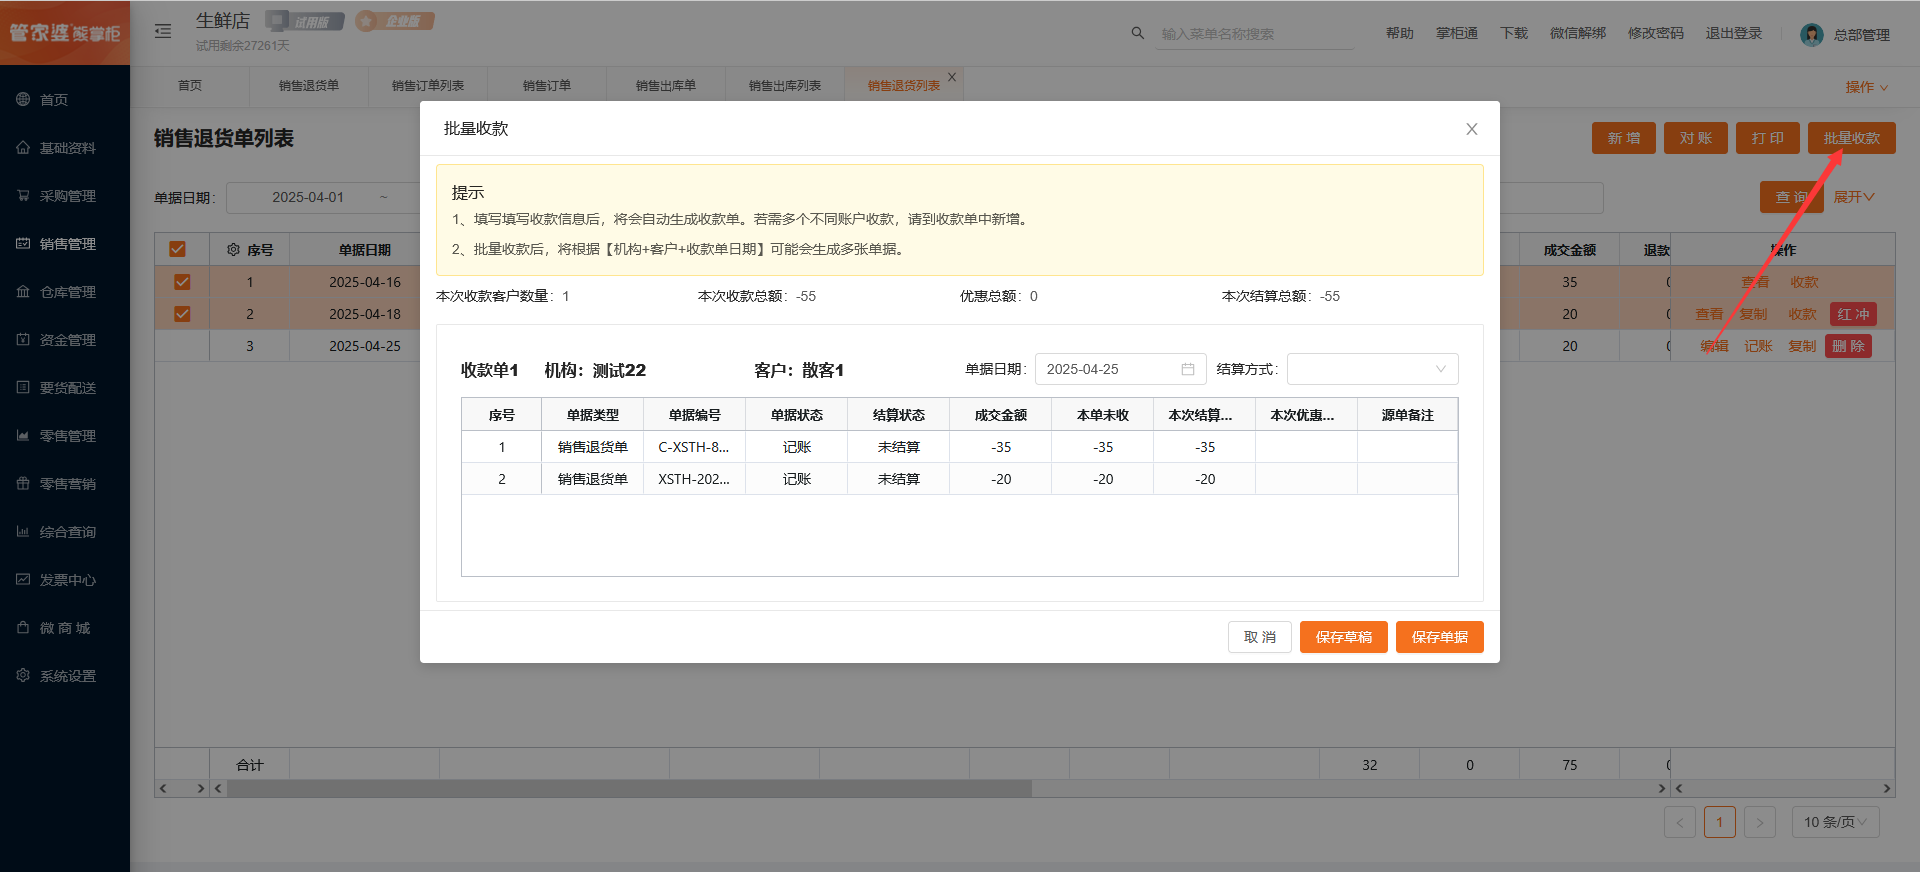The width and height of the screenshot is (1920, 872).
Task: Open the 10 条/页 page size dropdown
Action: coord(1835,822)
